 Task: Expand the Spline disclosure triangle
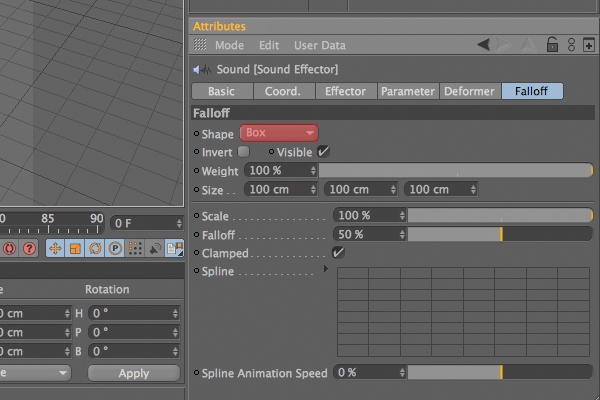pos(326,269)
